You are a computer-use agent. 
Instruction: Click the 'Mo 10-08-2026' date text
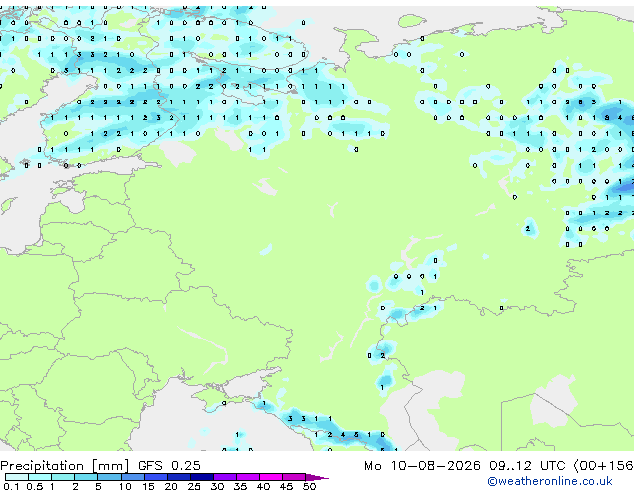pyautogui.click(x=423, y=466)
